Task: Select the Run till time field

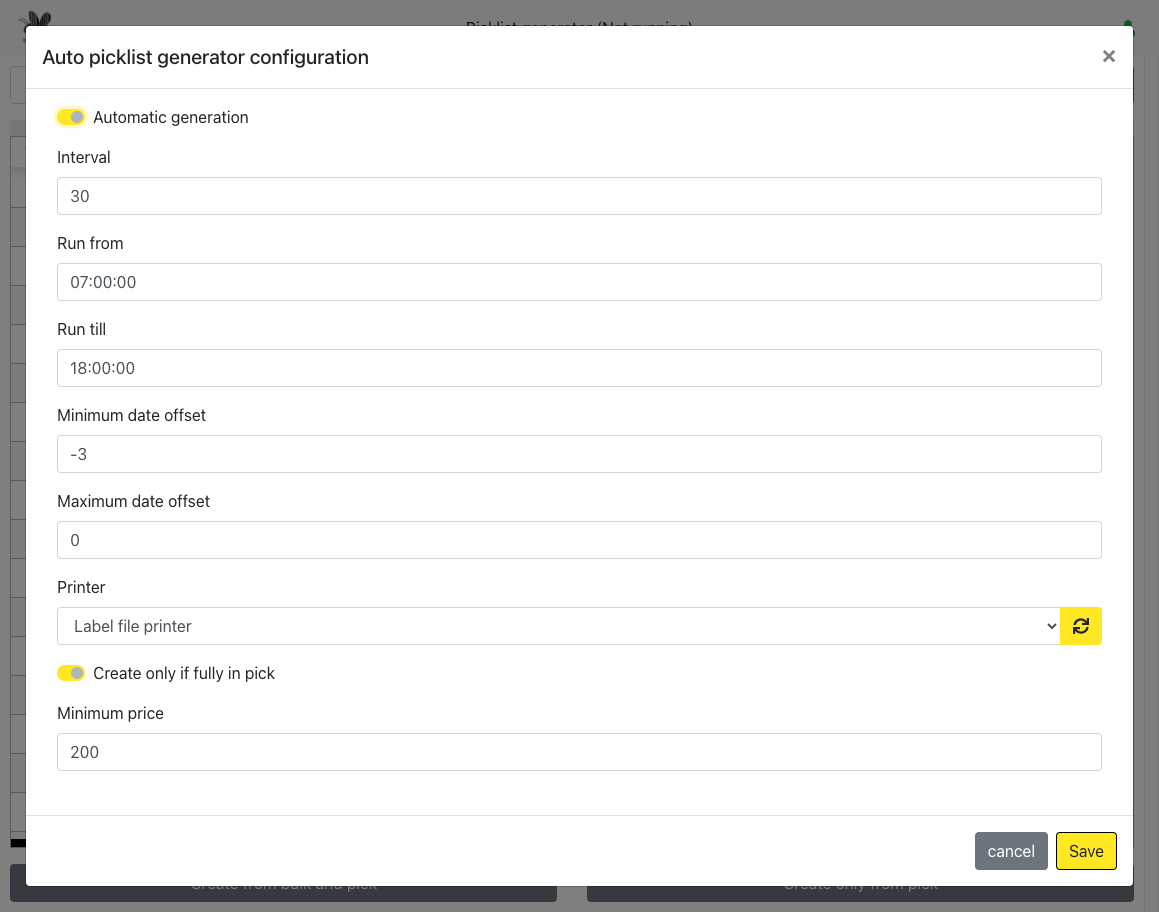Action: 579,368
